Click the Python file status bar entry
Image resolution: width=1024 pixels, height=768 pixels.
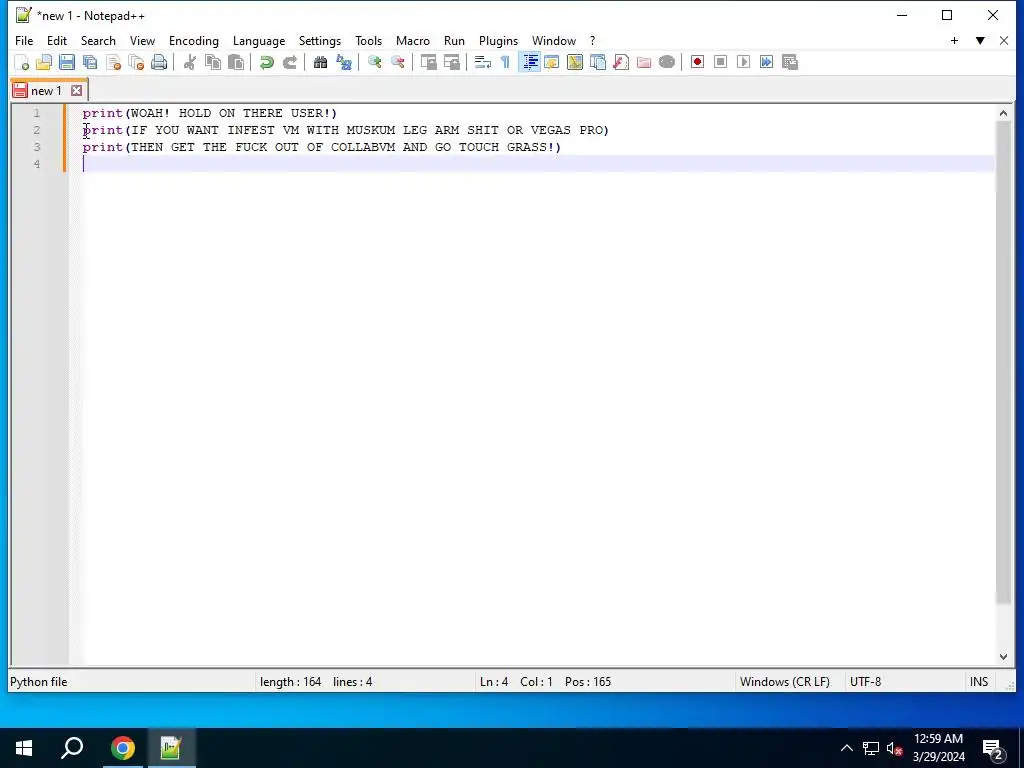39,682
